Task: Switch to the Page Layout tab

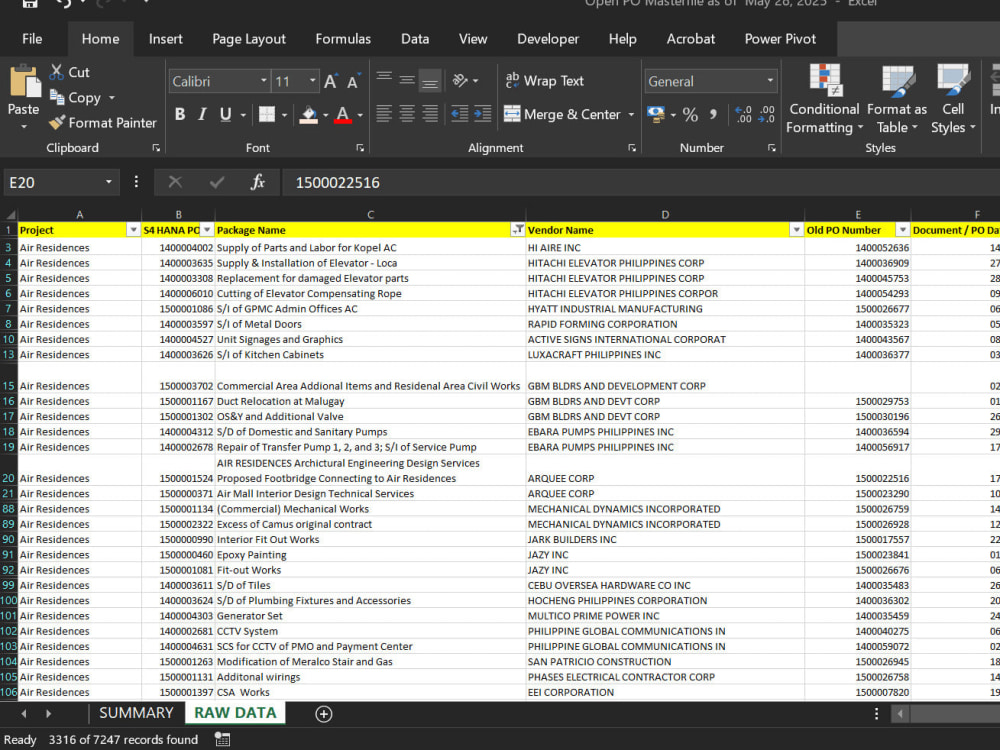Action: tap(249, 39)
